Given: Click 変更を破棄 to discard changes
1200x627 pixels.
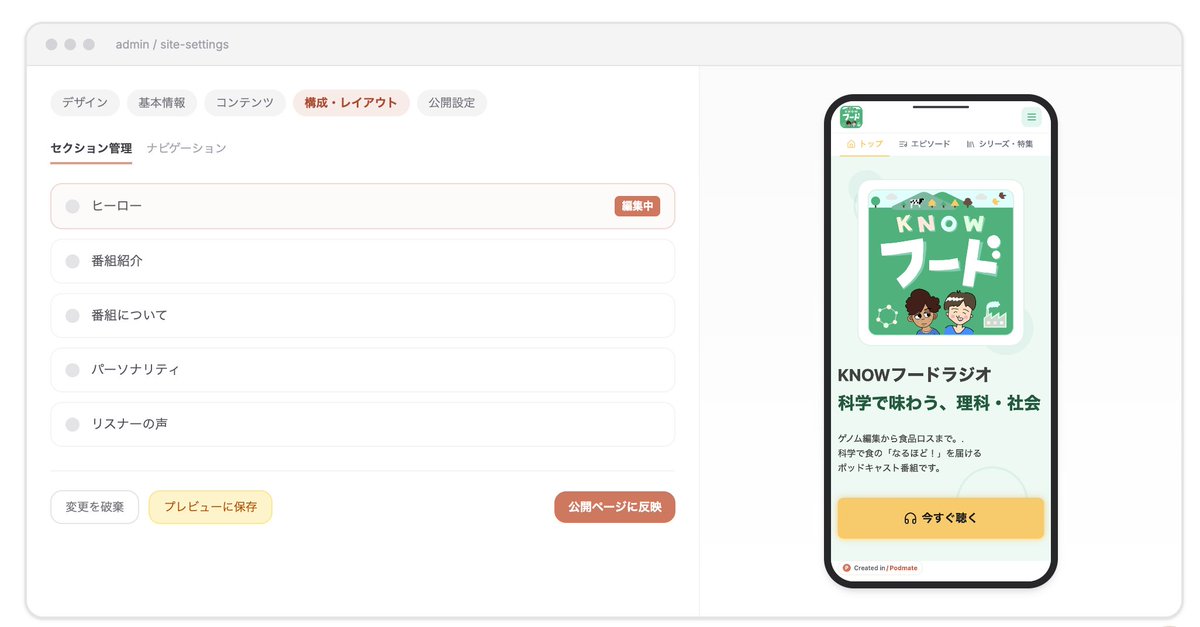Looking at the screenshot, I should coord(95,507).
